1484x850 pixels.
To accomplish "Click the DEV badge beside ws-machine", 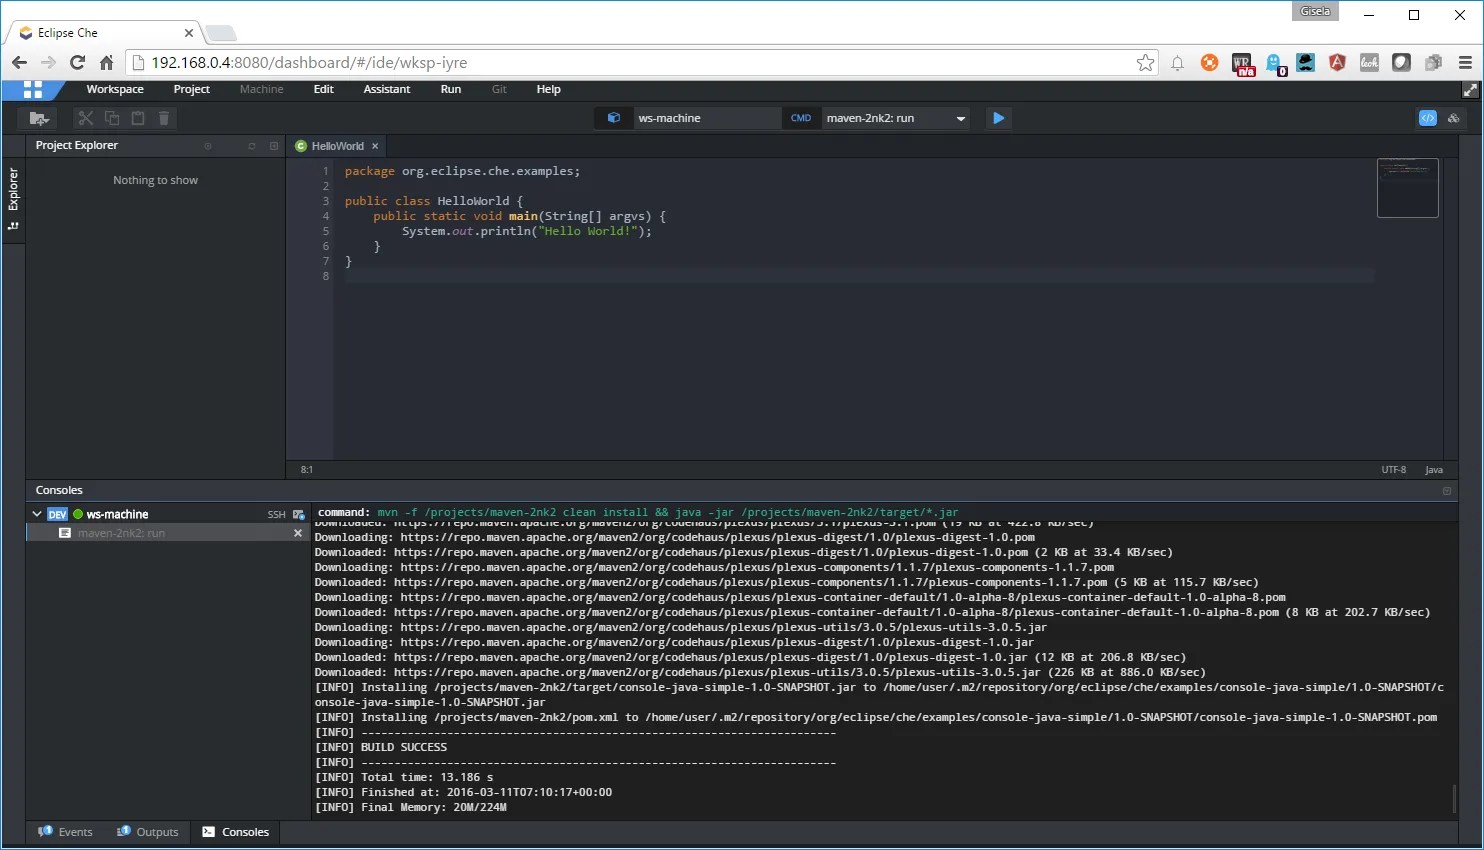I will pos(57,514).
